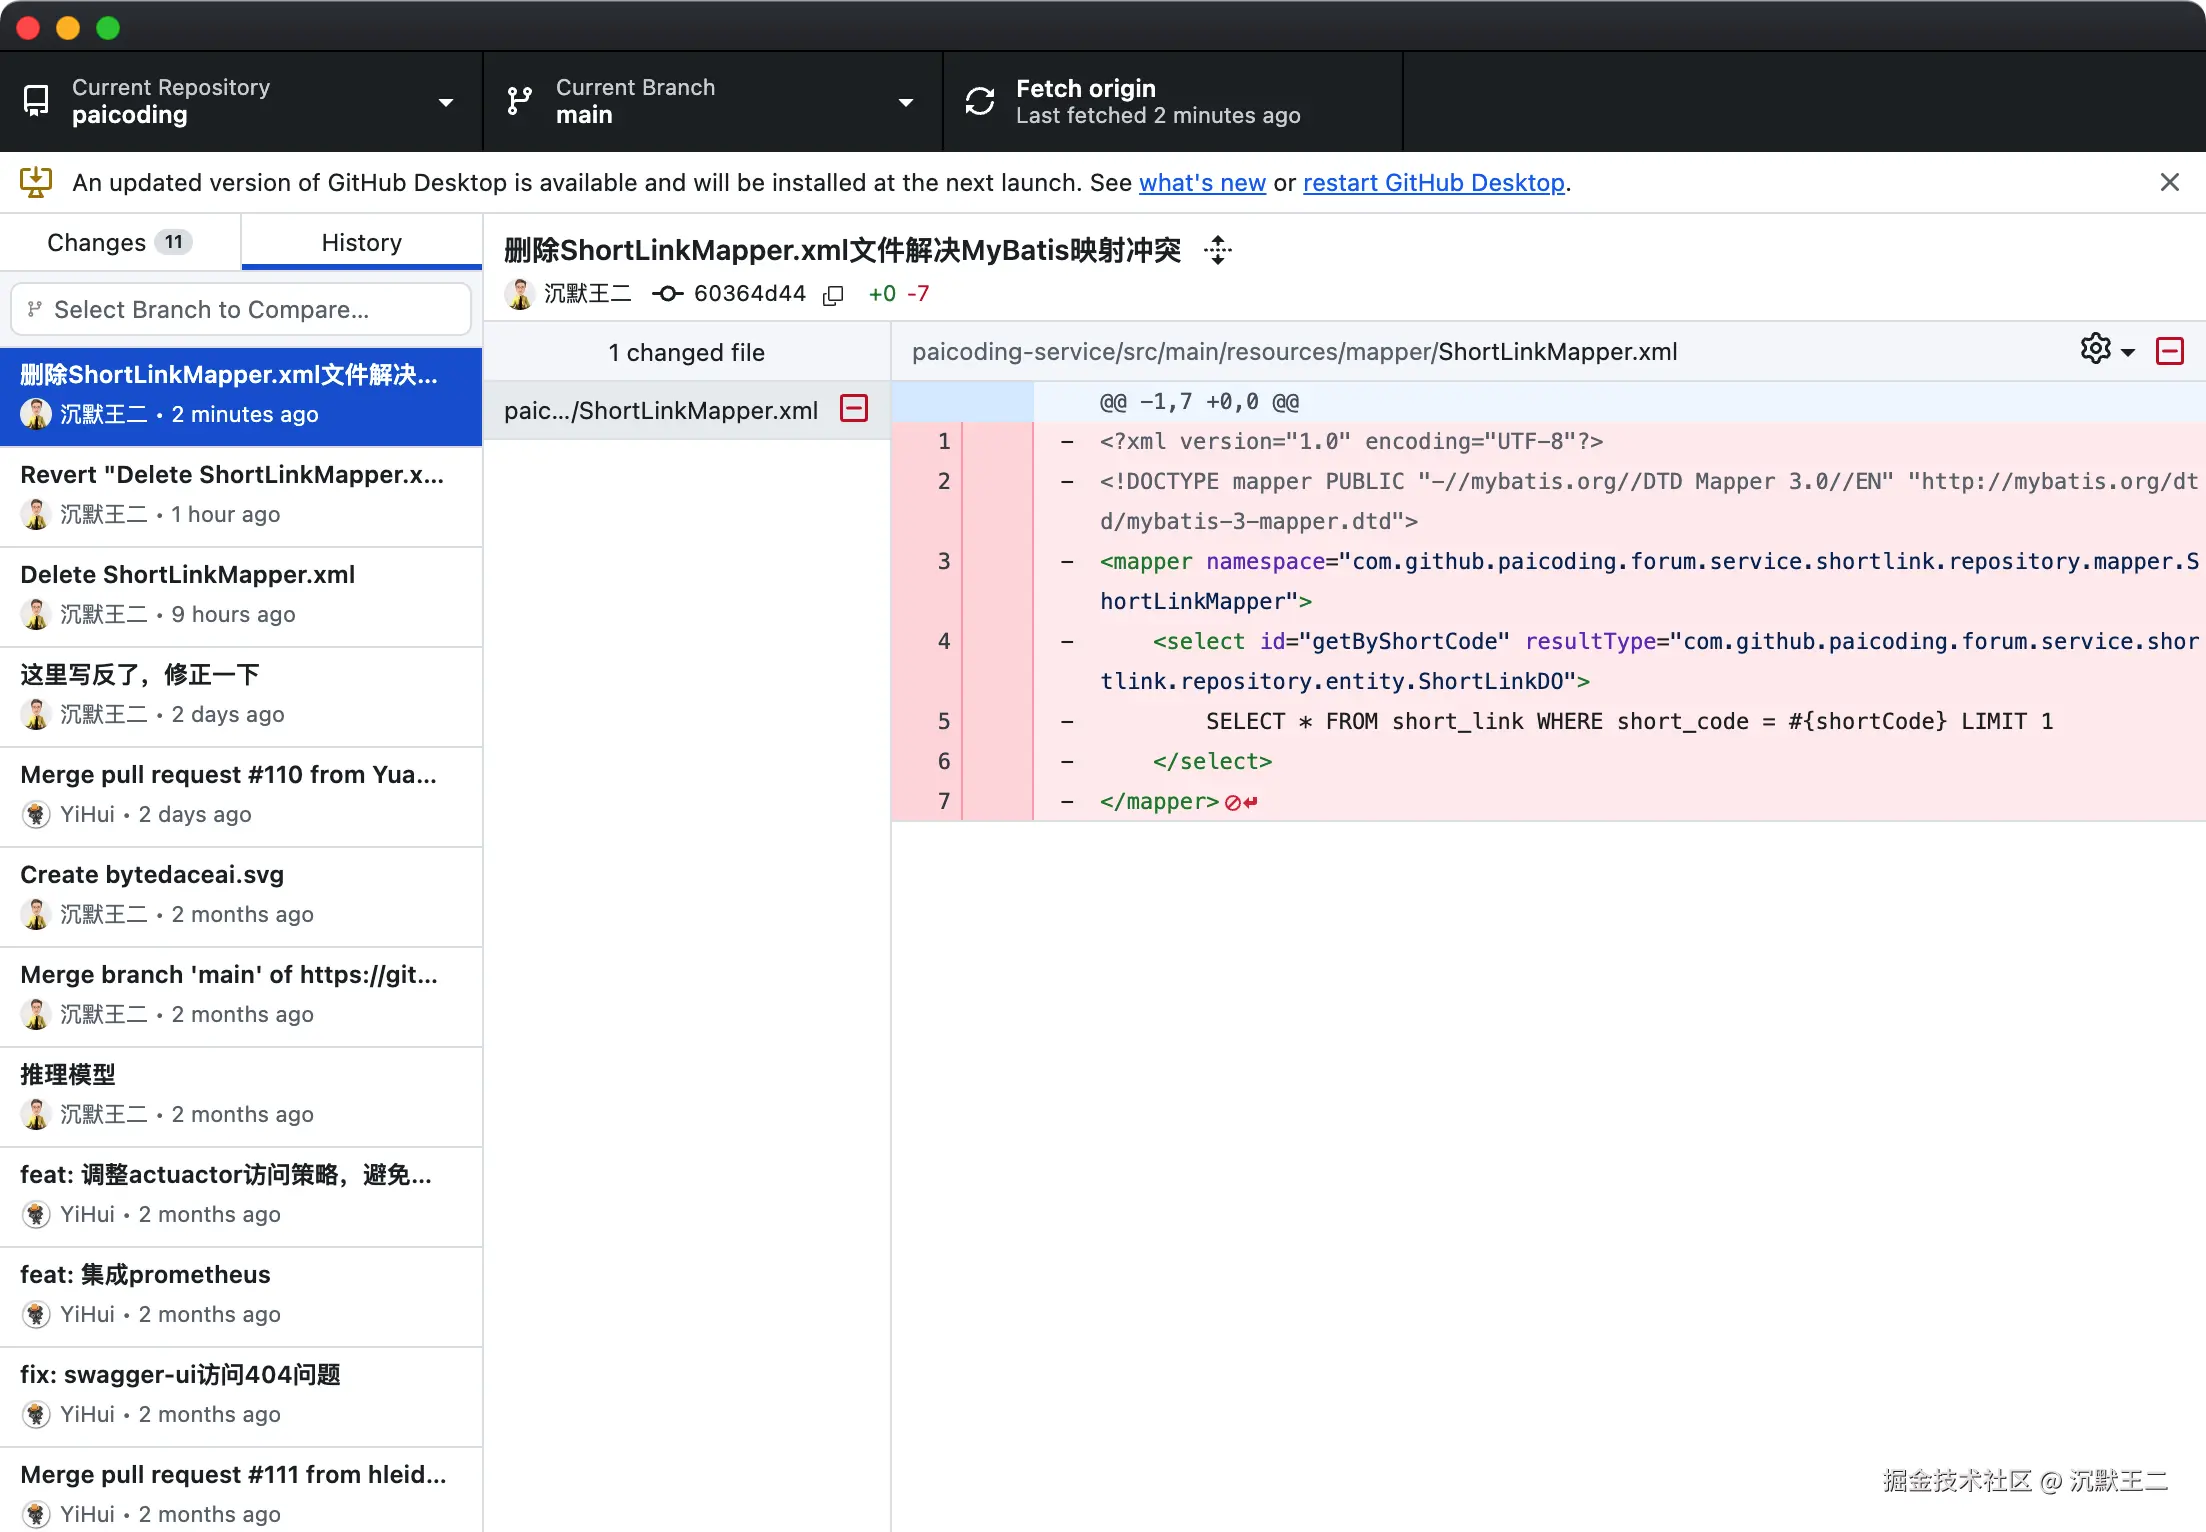The width and height of the screenshot is (2206, 1532).
Task: Click the expand commit description arrows icon
Action: point(1217,250)
